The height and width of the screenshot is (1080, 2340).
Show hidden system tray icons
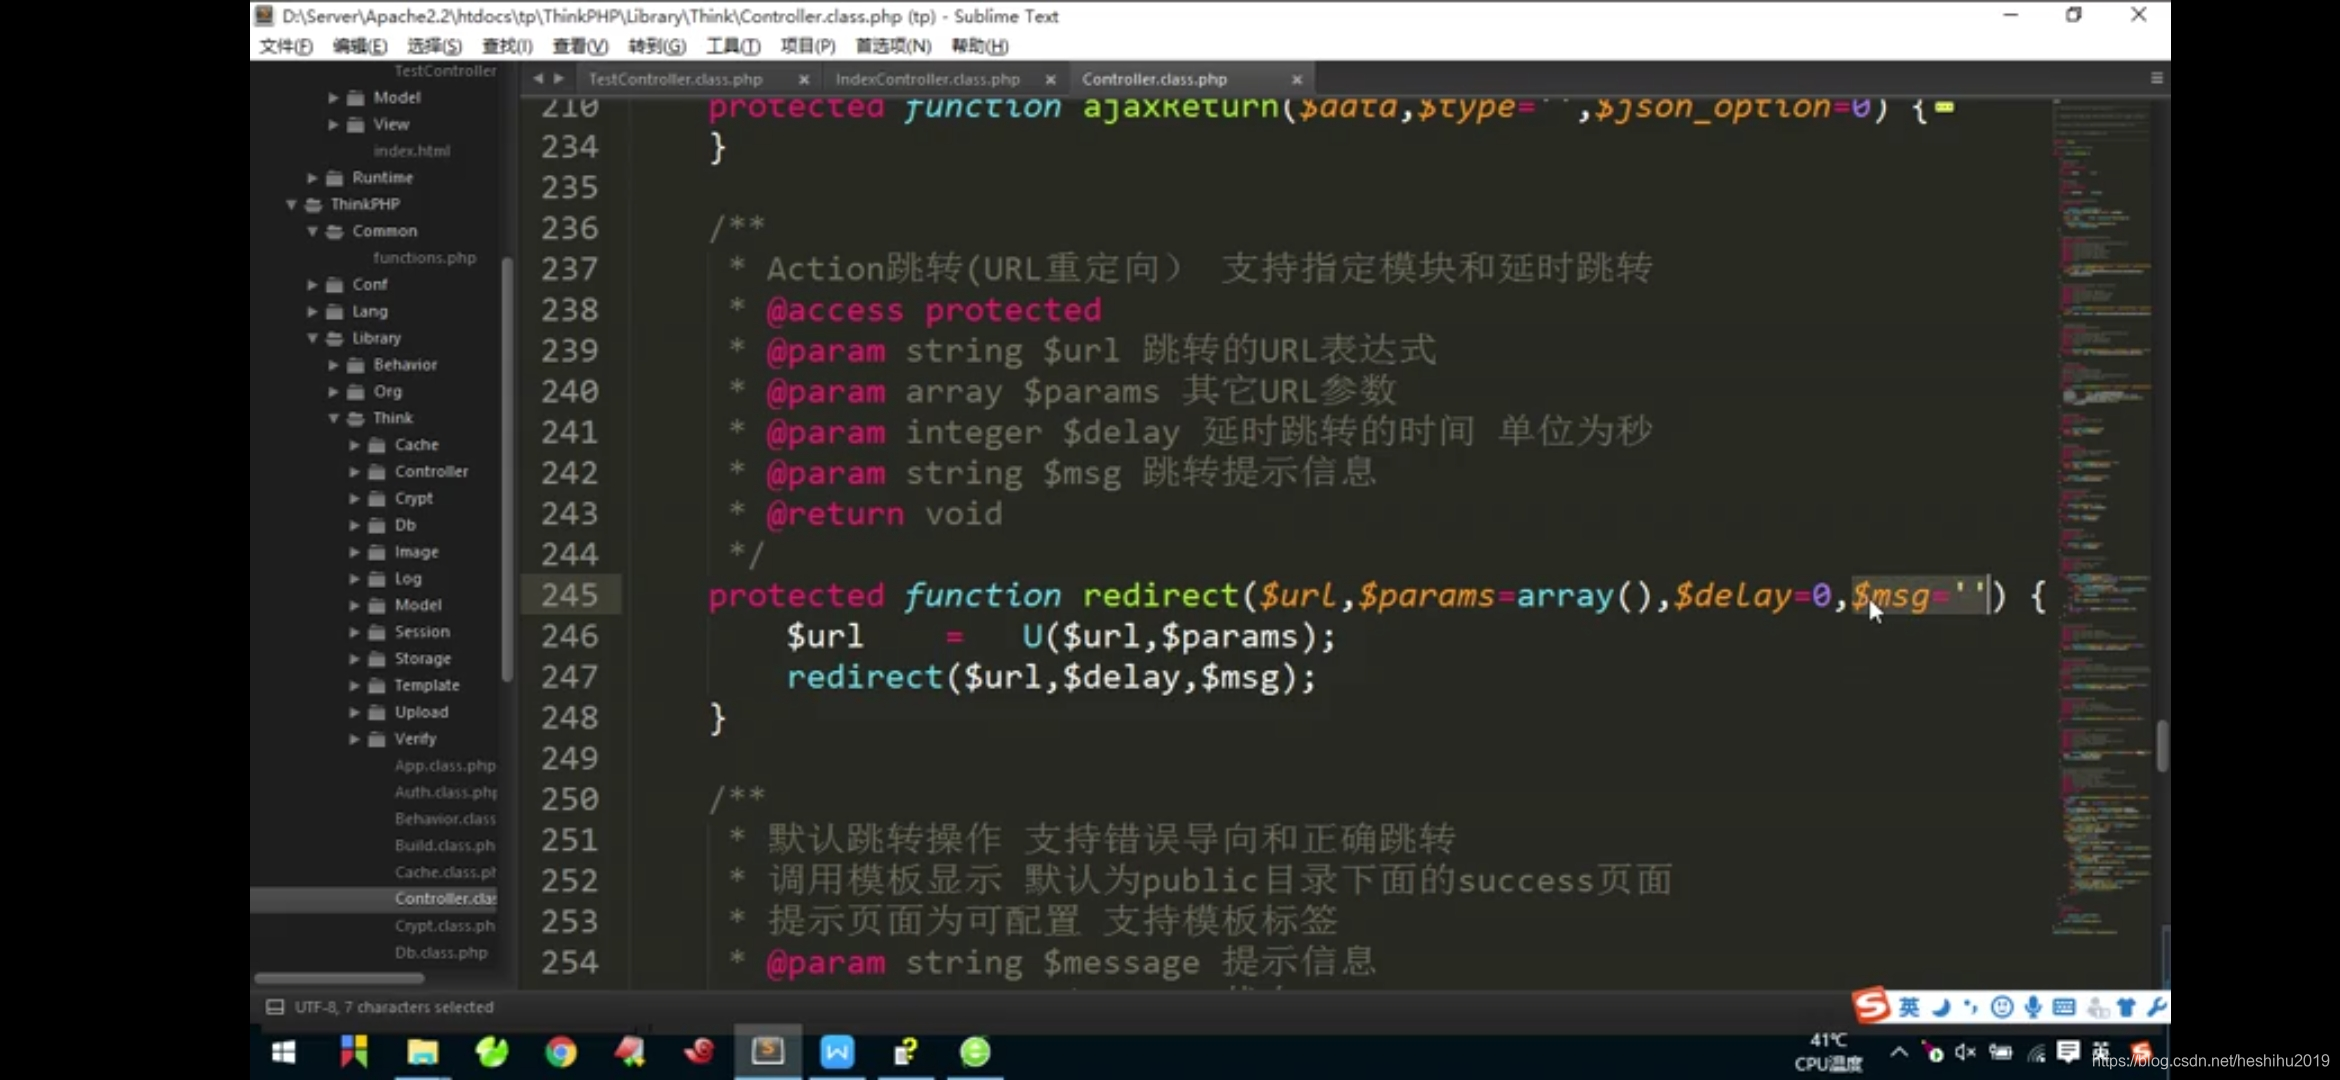pyautogui.click(x=1899, y=1052)
